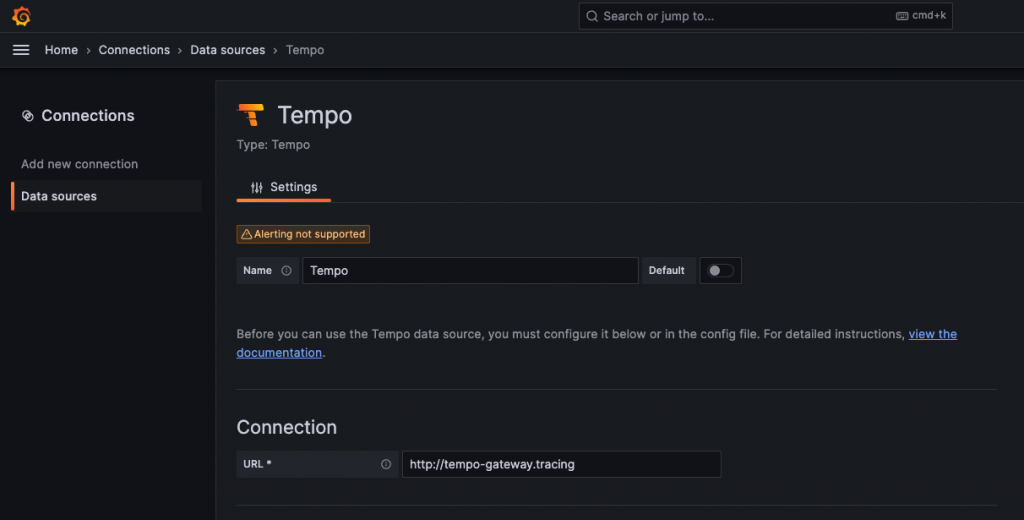Click the alerting warning triangle icon
1024x520 pixels.
click(x=246, y=234)
